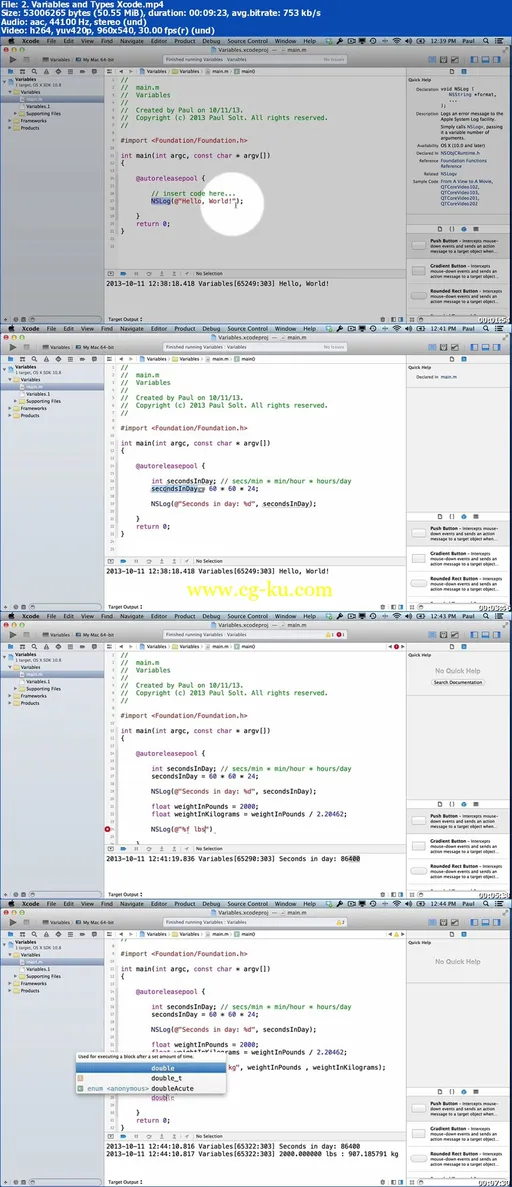This screenshot has height=1187, width=512.
Task: Open the Foundation Functions Reference link
Action: coord(464,164)
